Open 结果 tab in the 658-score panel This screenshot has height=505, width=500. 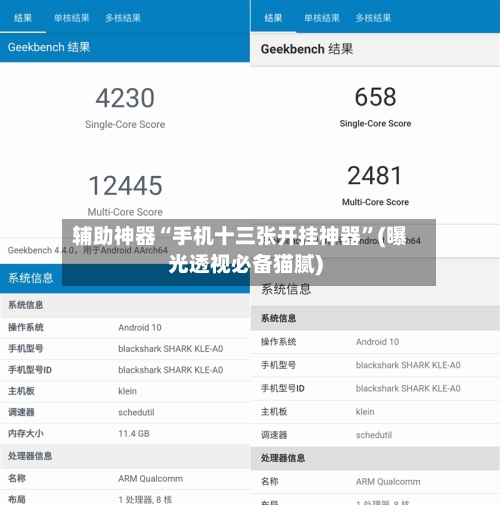(273, 18)
